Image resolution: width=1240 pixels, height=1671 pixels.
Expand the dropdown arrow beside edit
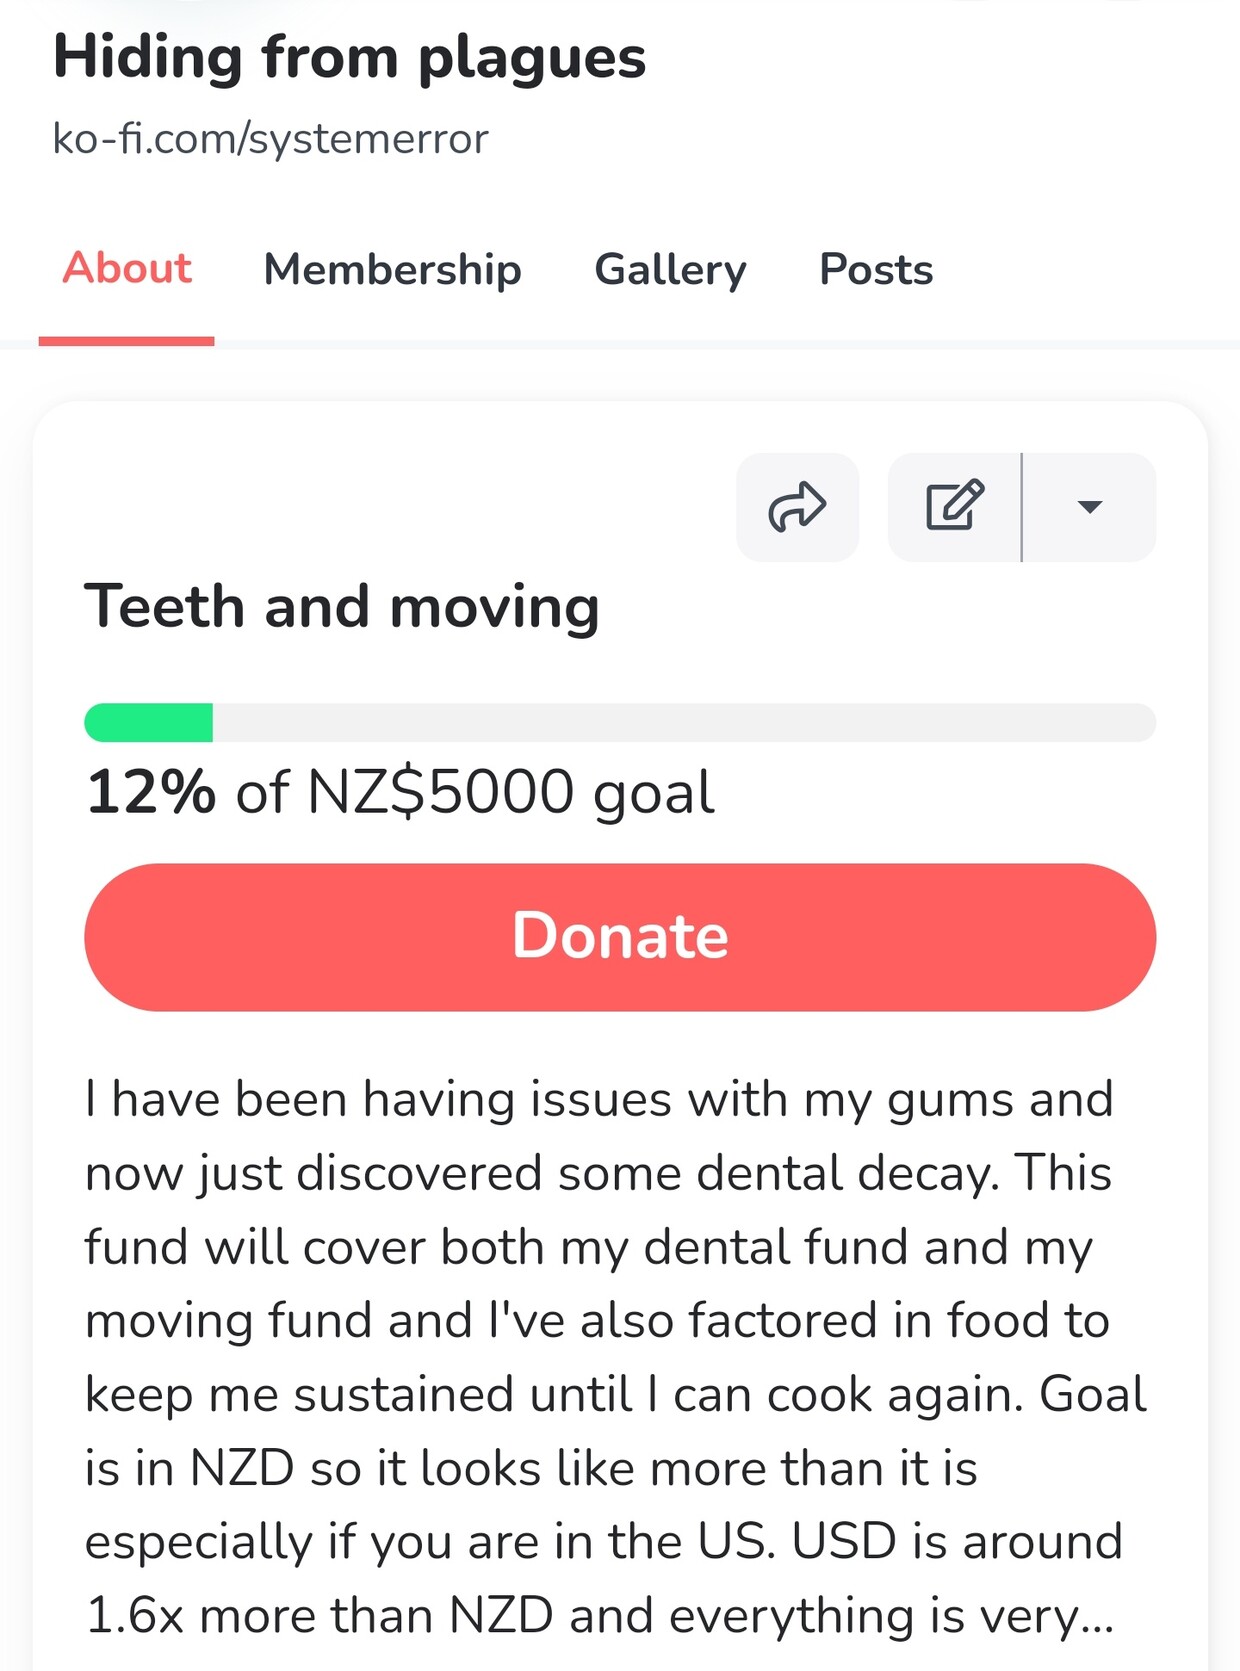[1089, 507]
